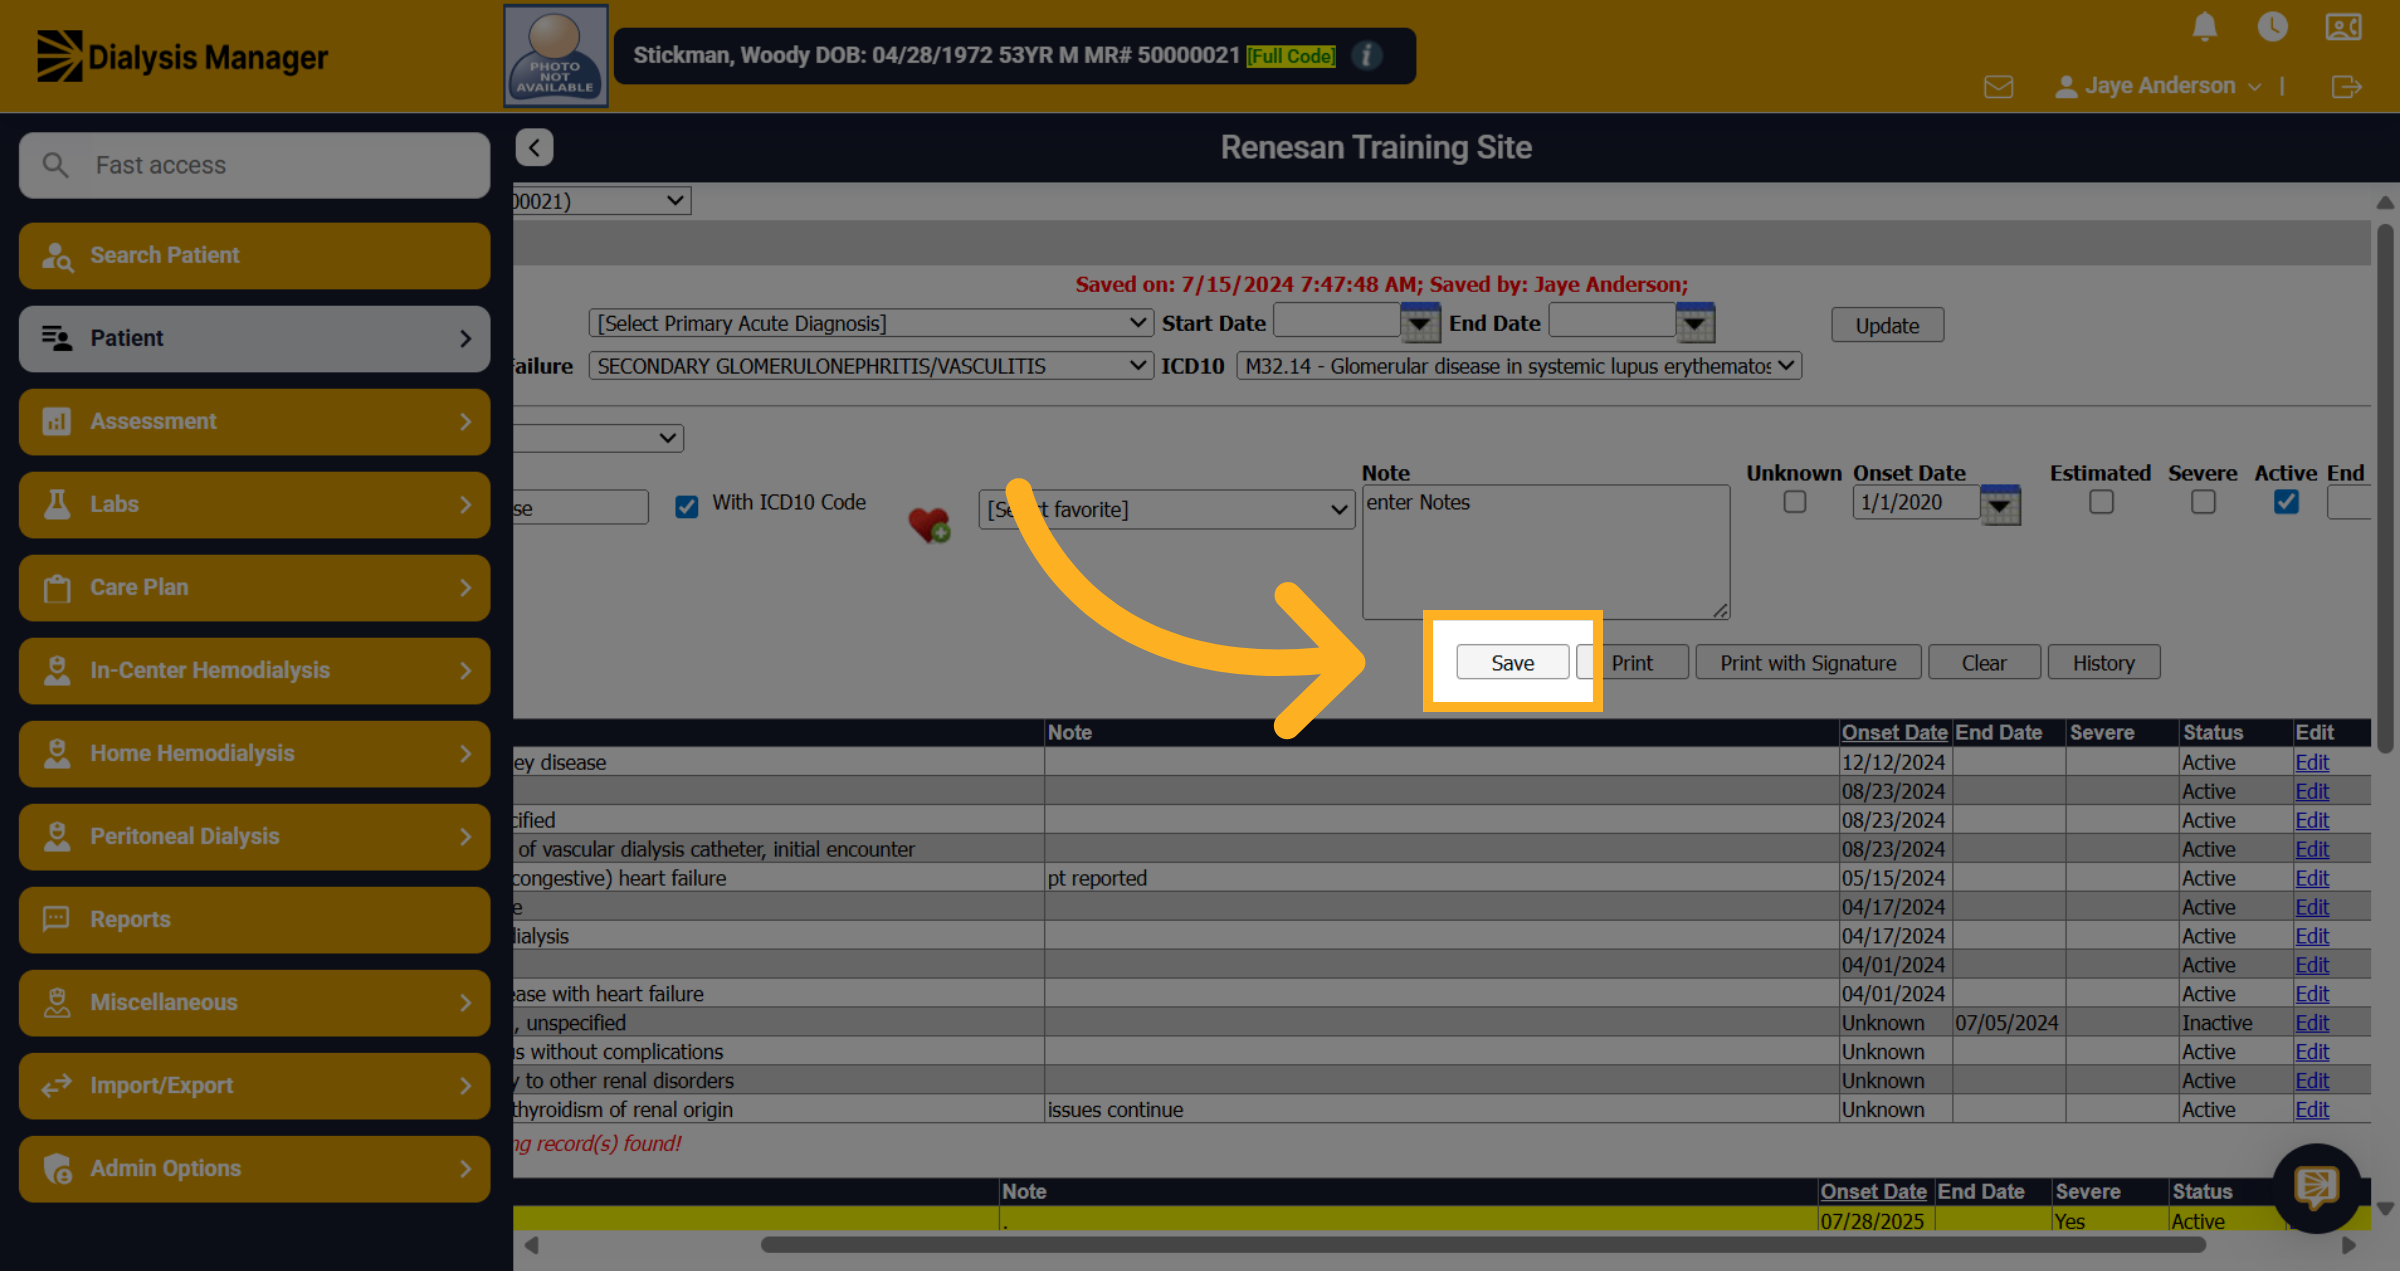
Task: Click the patient info icon beside Full Code
Action: tap(1366, 55)
